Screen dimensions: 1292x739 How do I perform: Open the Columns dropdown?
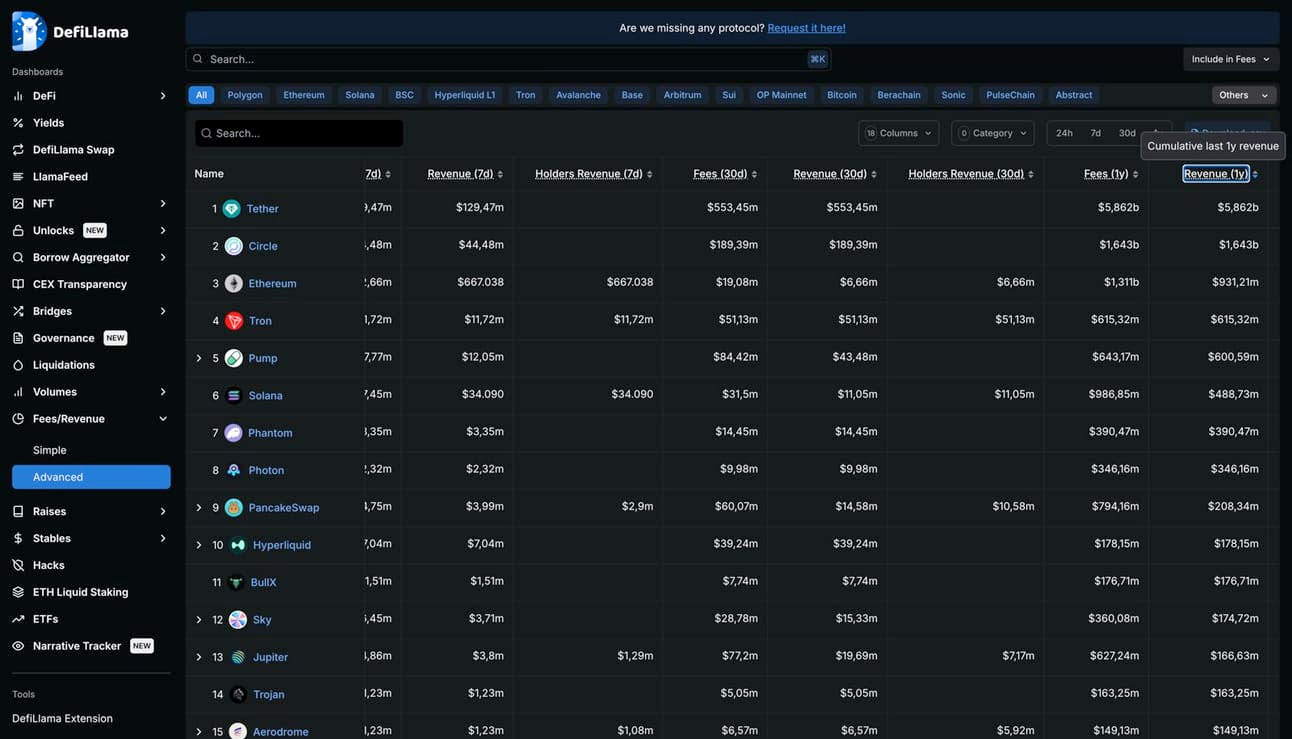point(899,133)
